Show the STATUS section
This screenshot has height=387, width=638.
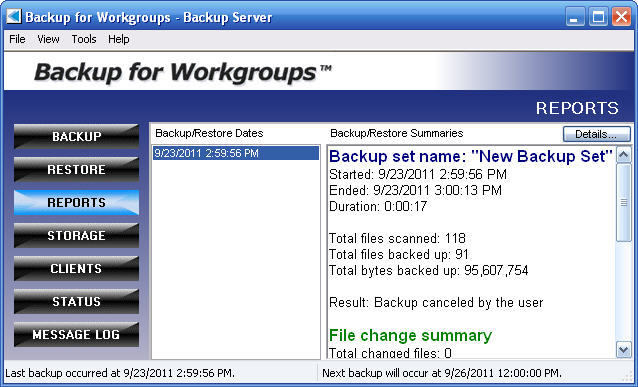[76, 302]
